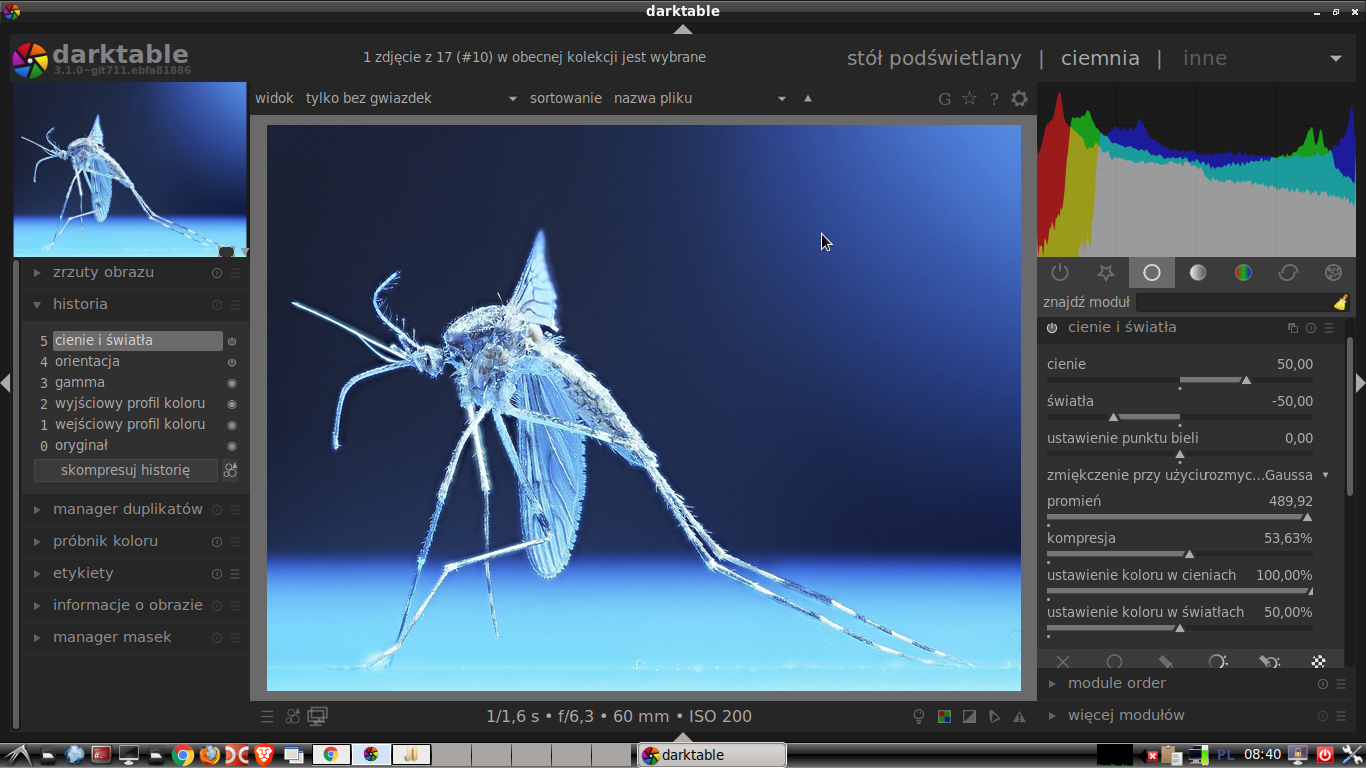Screen dimensions: 1366x768
Task: Show the effects modules group icon
Action: [x=1333, y=273]
